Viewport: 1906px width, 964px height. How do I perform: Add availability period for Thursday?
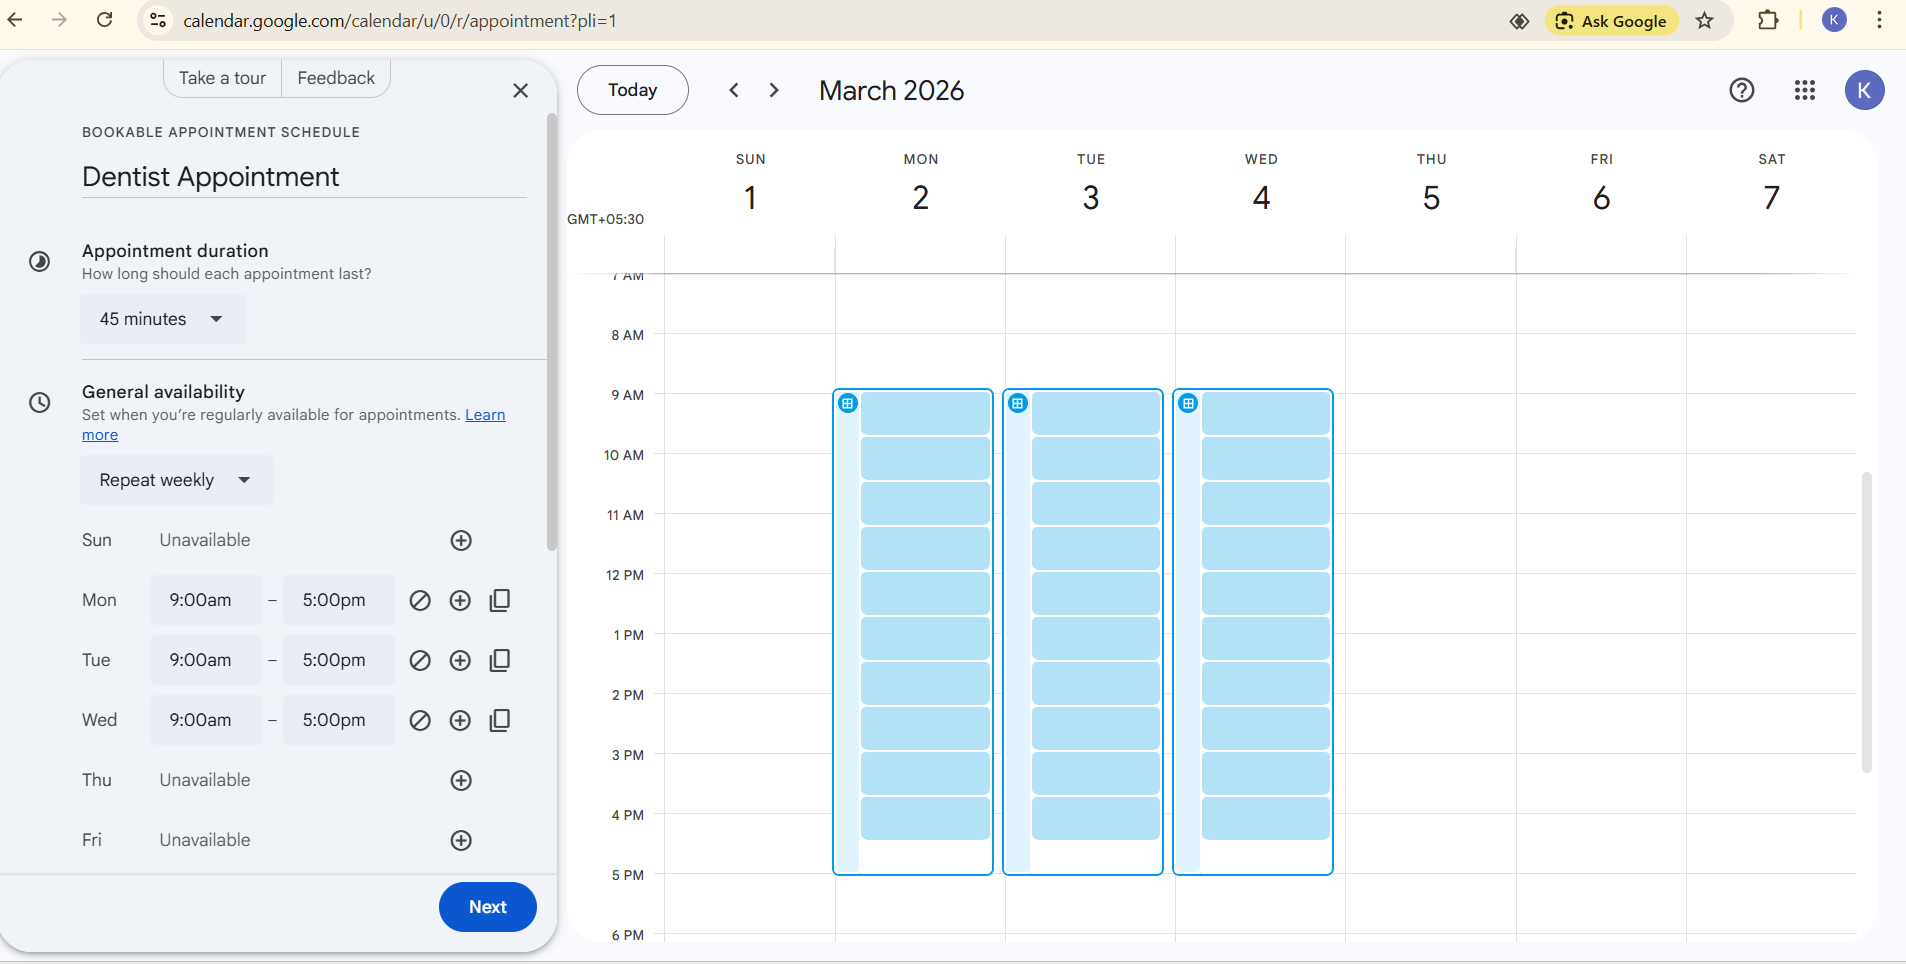coord(461,780)
